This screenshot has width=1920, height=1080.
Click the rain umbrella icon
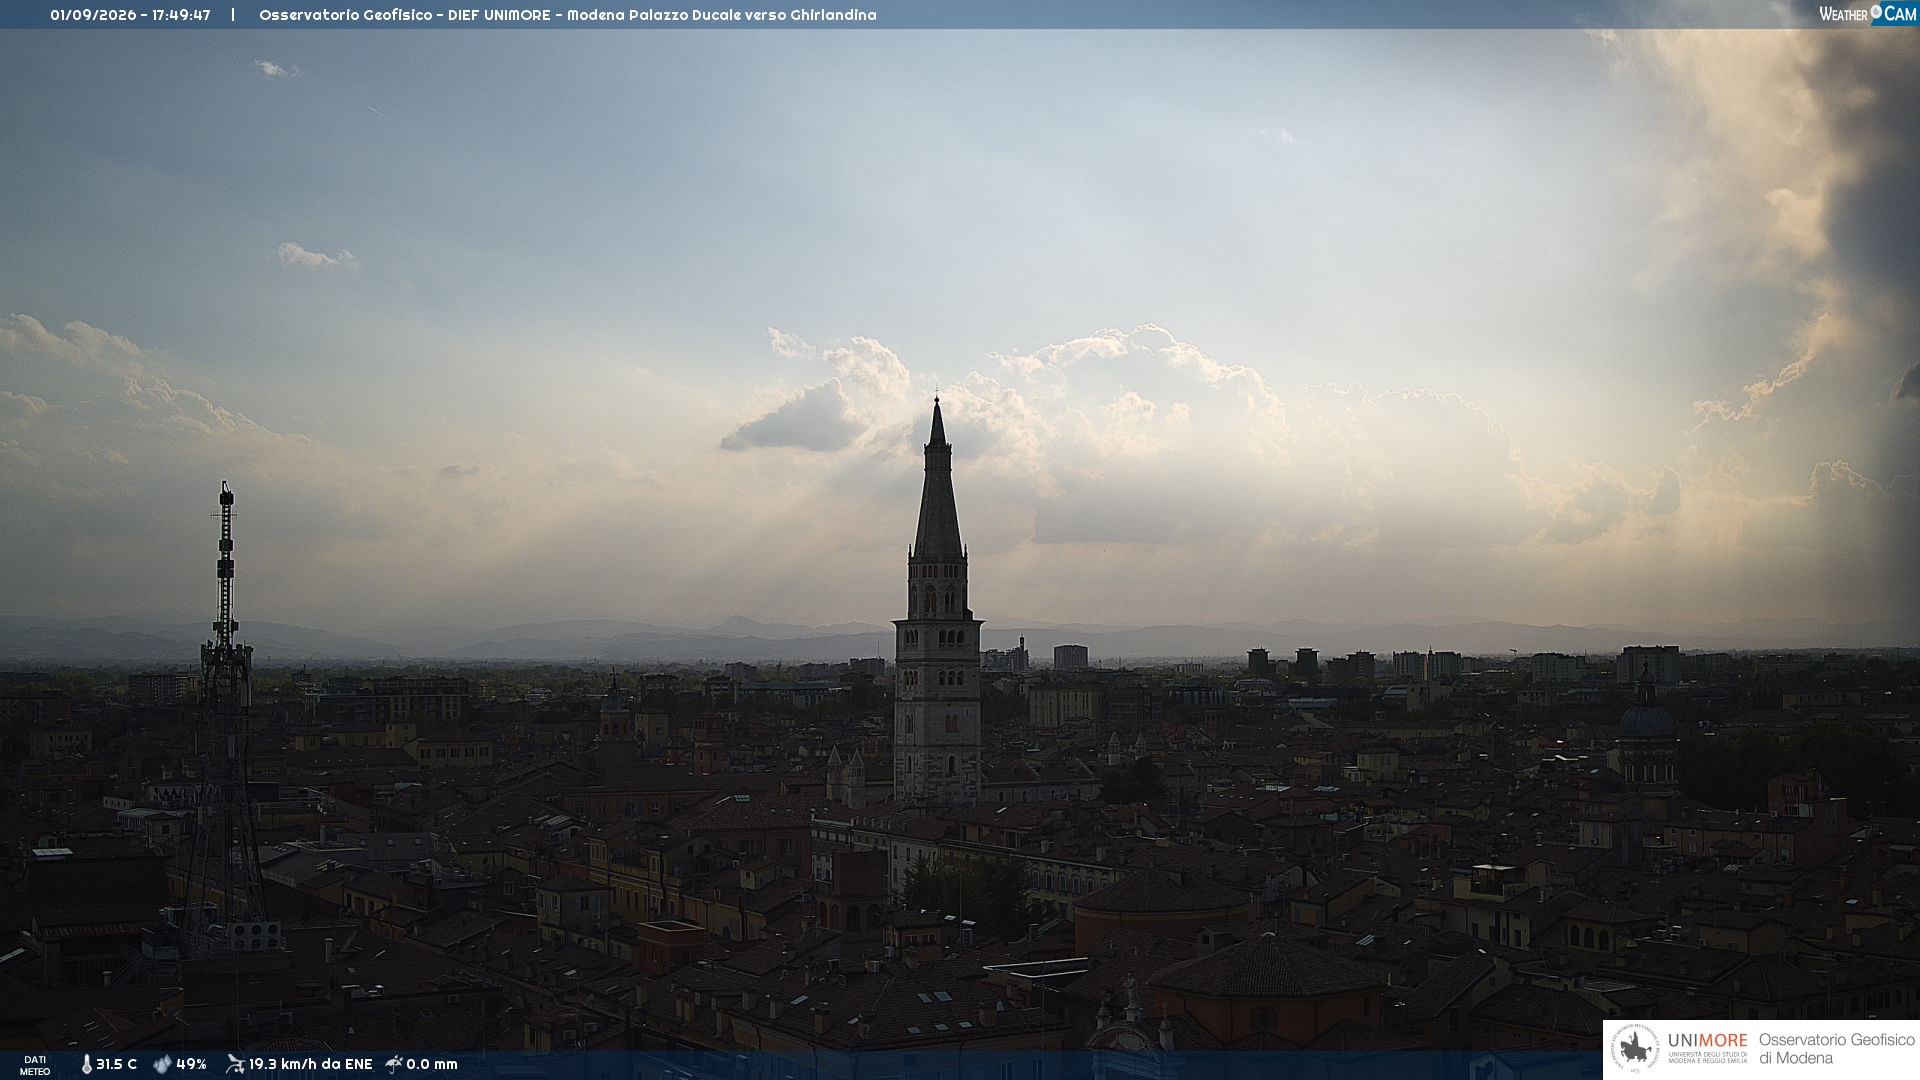pyautogui.click(x=394, y=1064)
